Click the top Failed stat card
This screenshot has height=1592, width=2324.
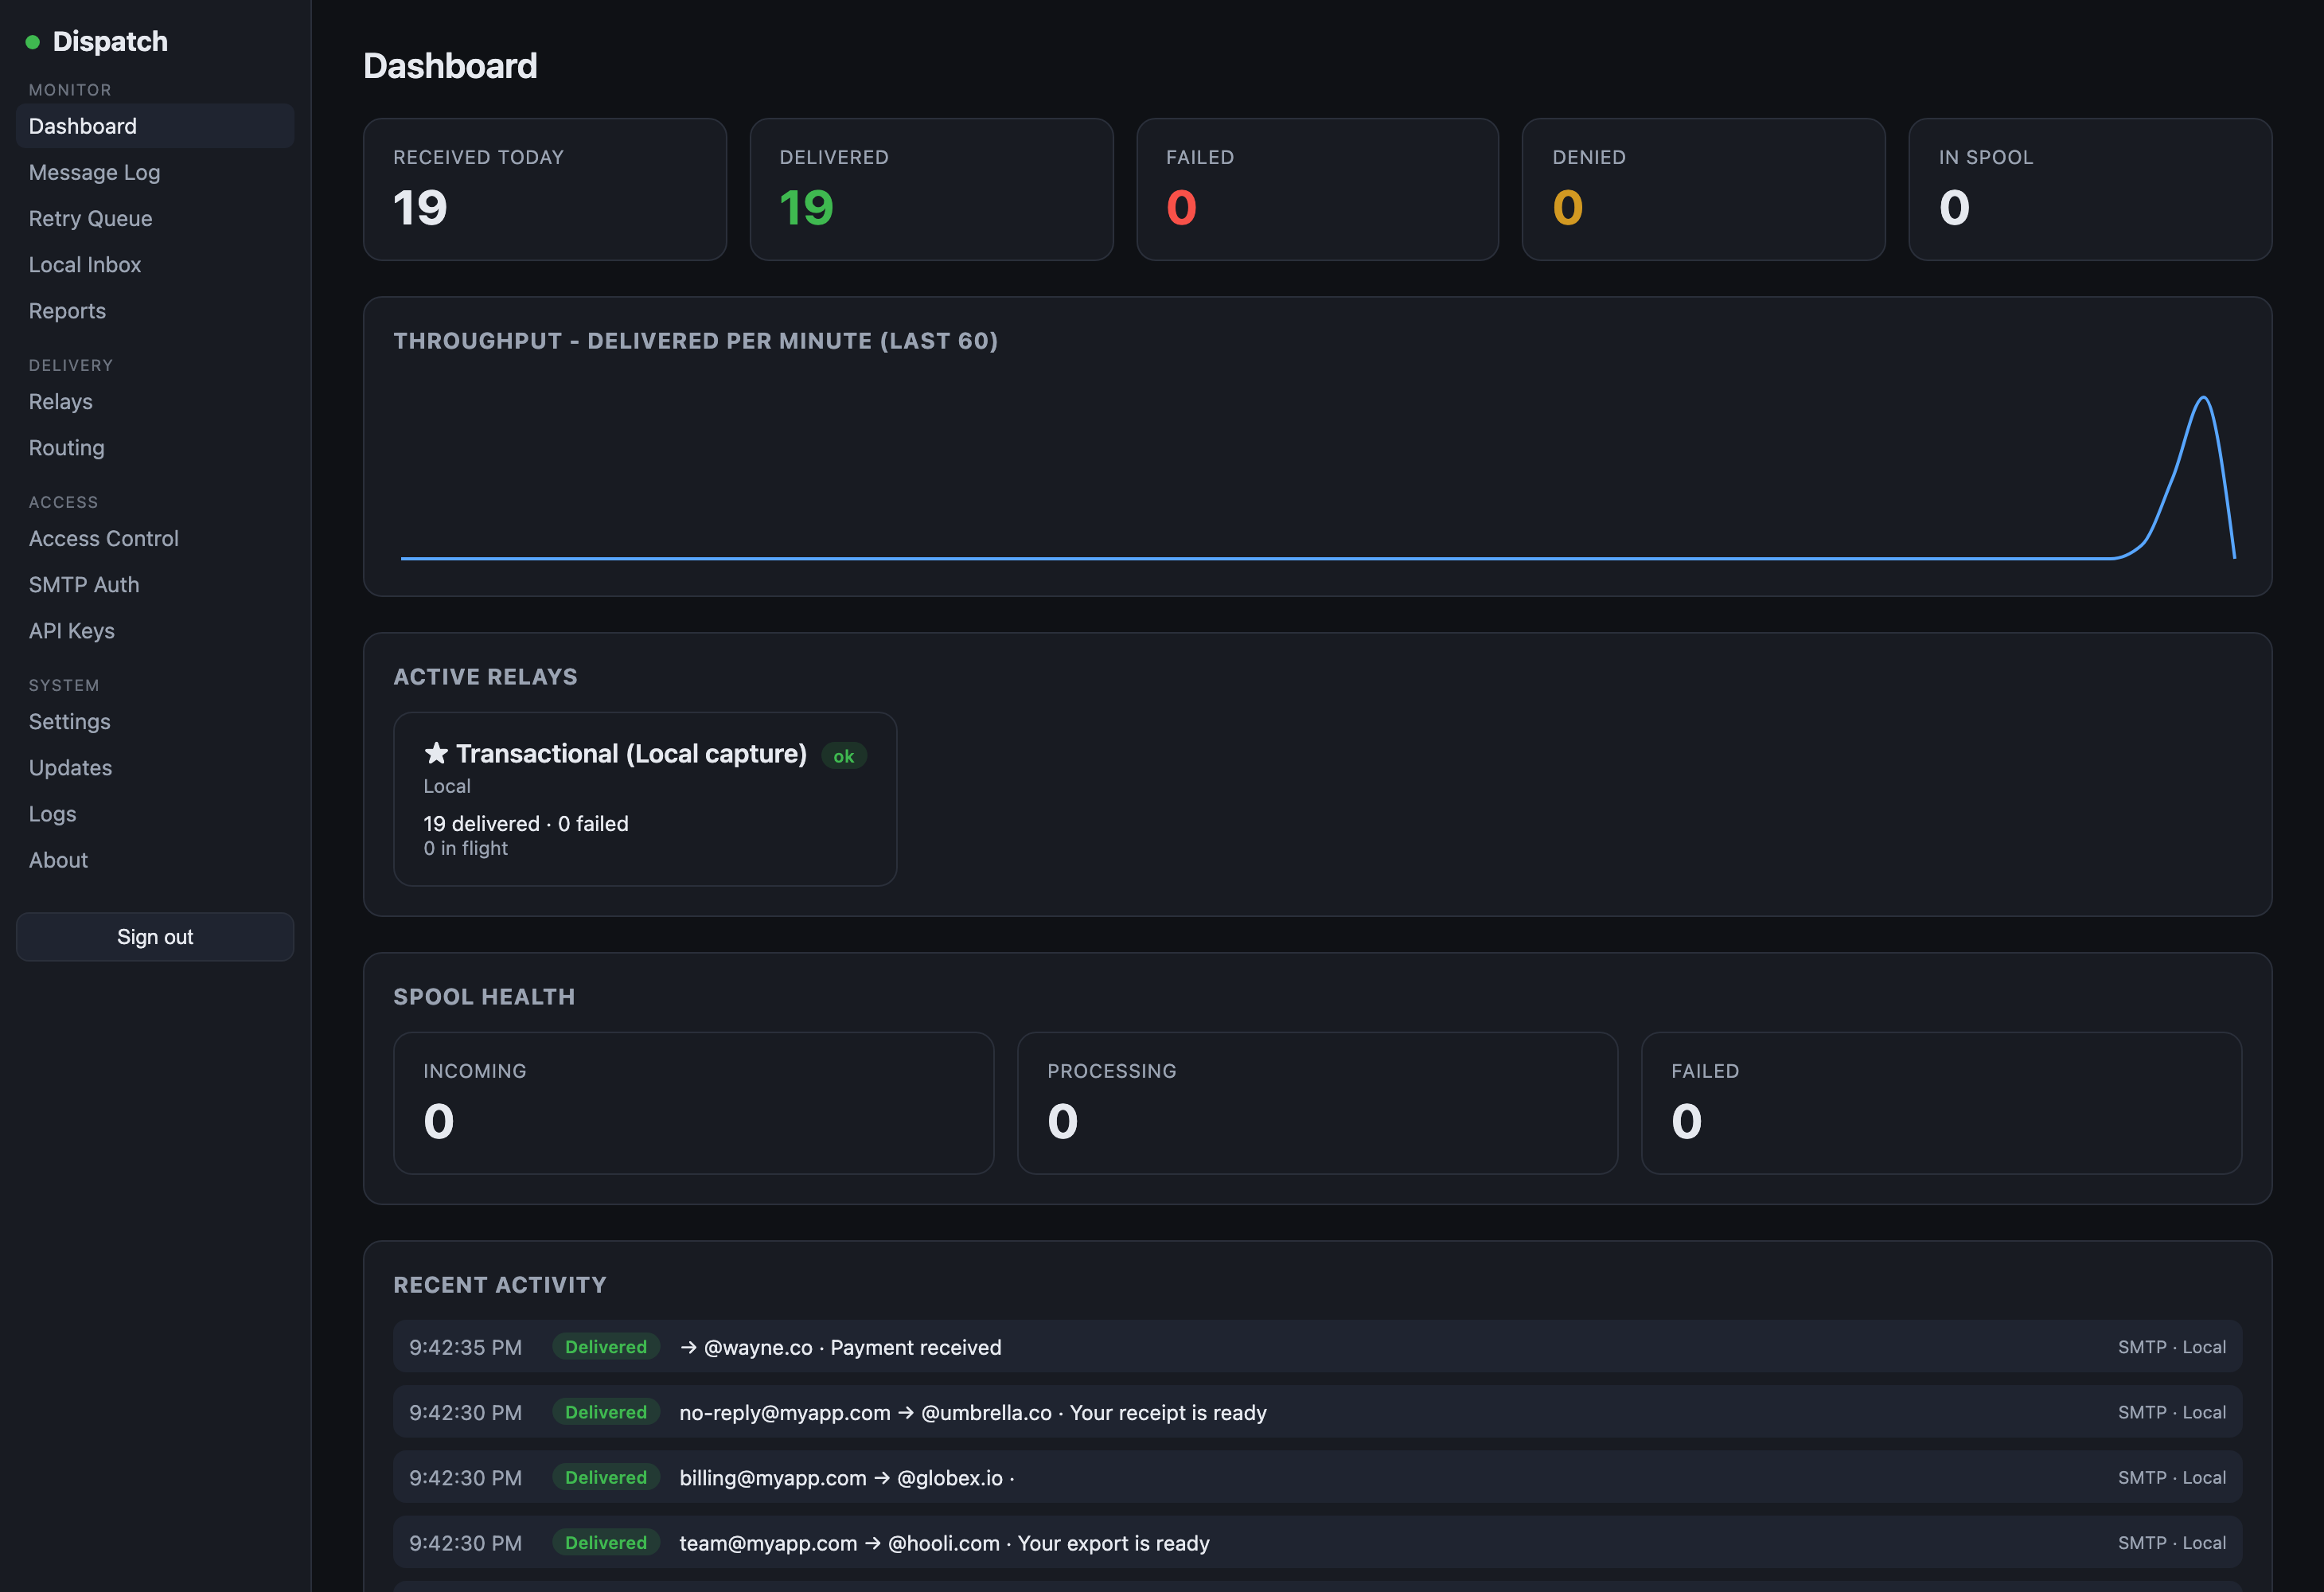coord(1317,190)
